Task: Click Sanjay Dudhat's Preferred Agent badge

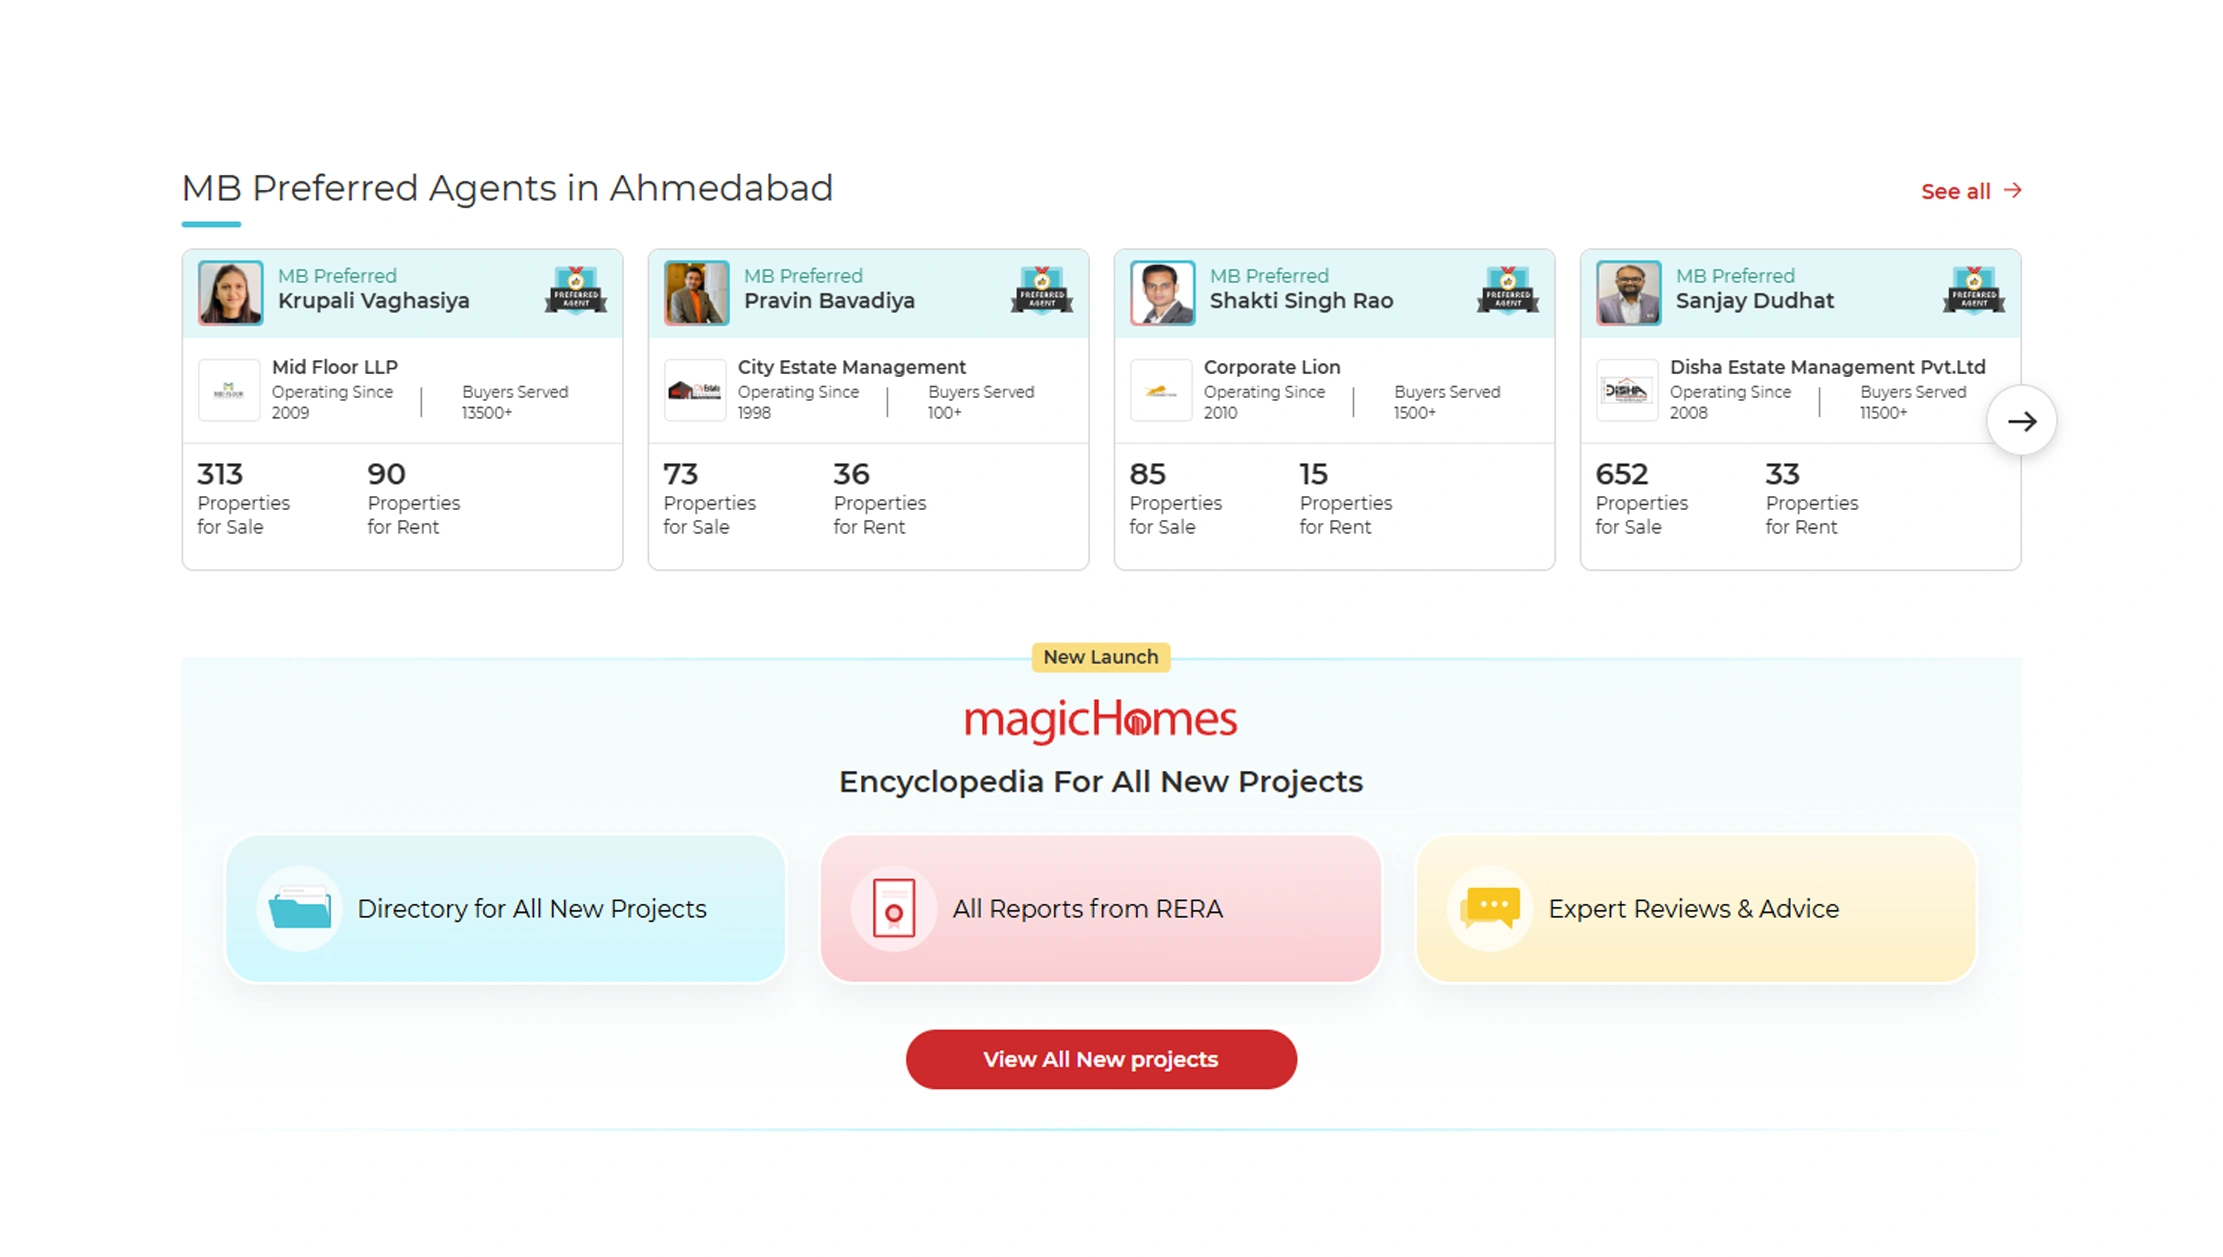Action: (1974, 291)
